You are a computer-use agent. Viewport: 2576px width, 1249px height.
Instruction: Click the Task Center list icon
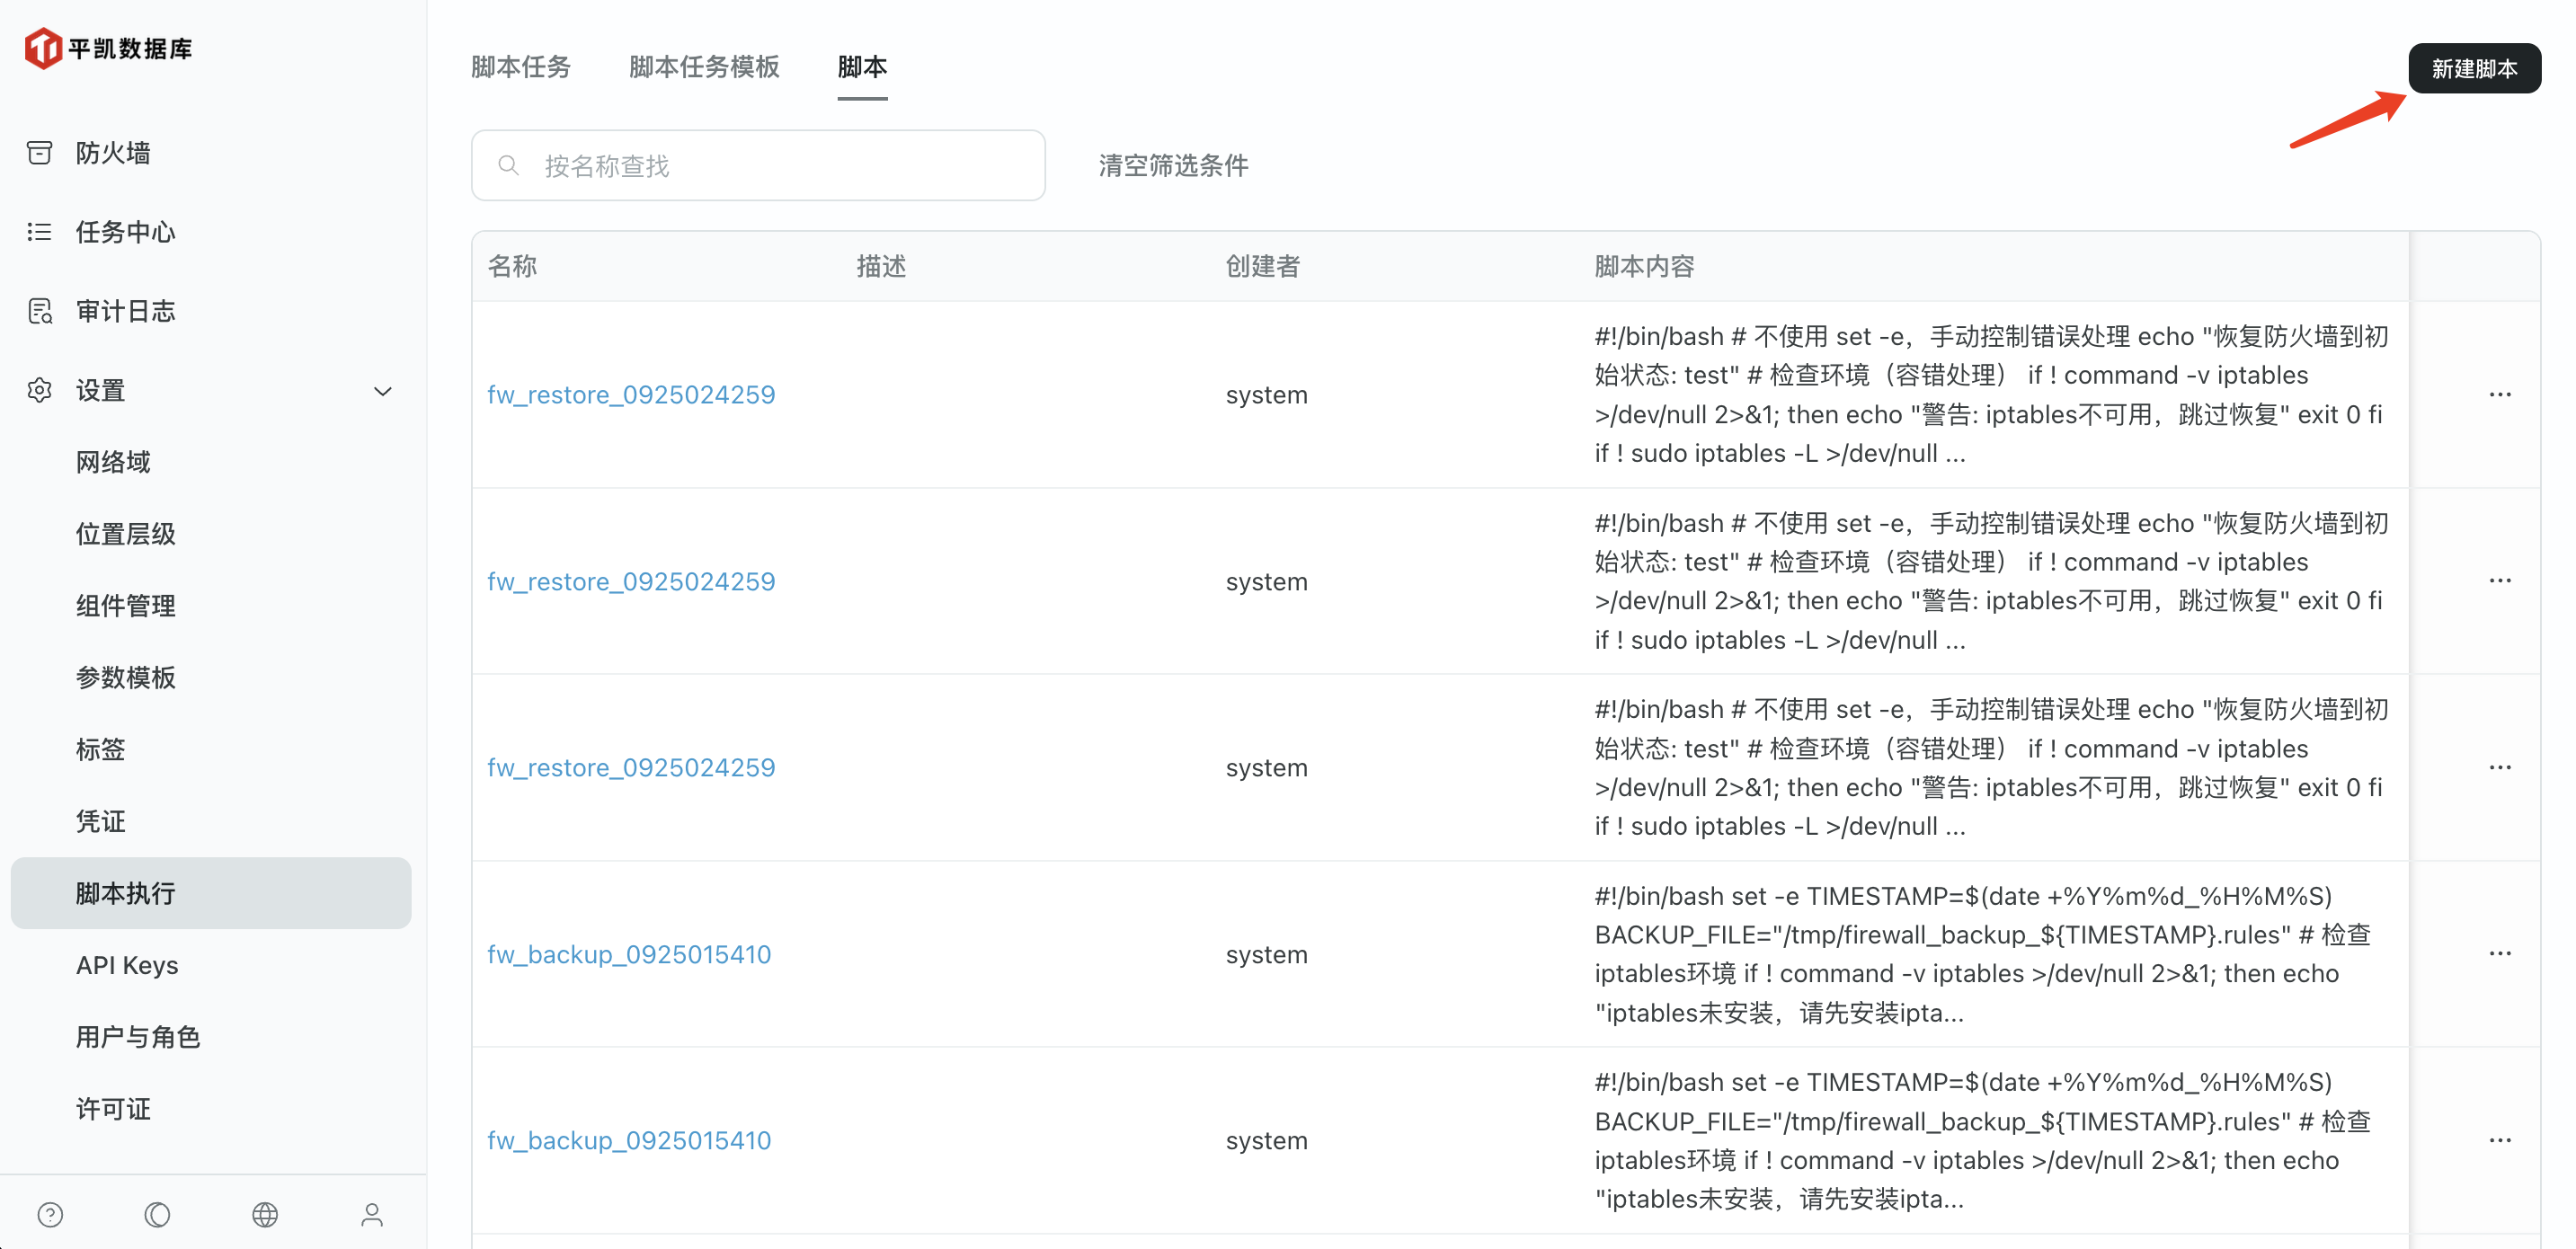click(40, 232)
